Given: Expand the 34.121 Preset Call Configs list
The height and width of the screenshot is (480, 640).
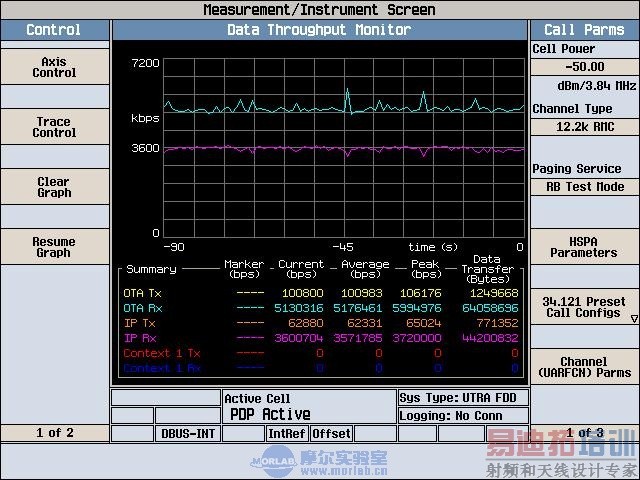Looking at the screenshot, I should pos(584,307).
